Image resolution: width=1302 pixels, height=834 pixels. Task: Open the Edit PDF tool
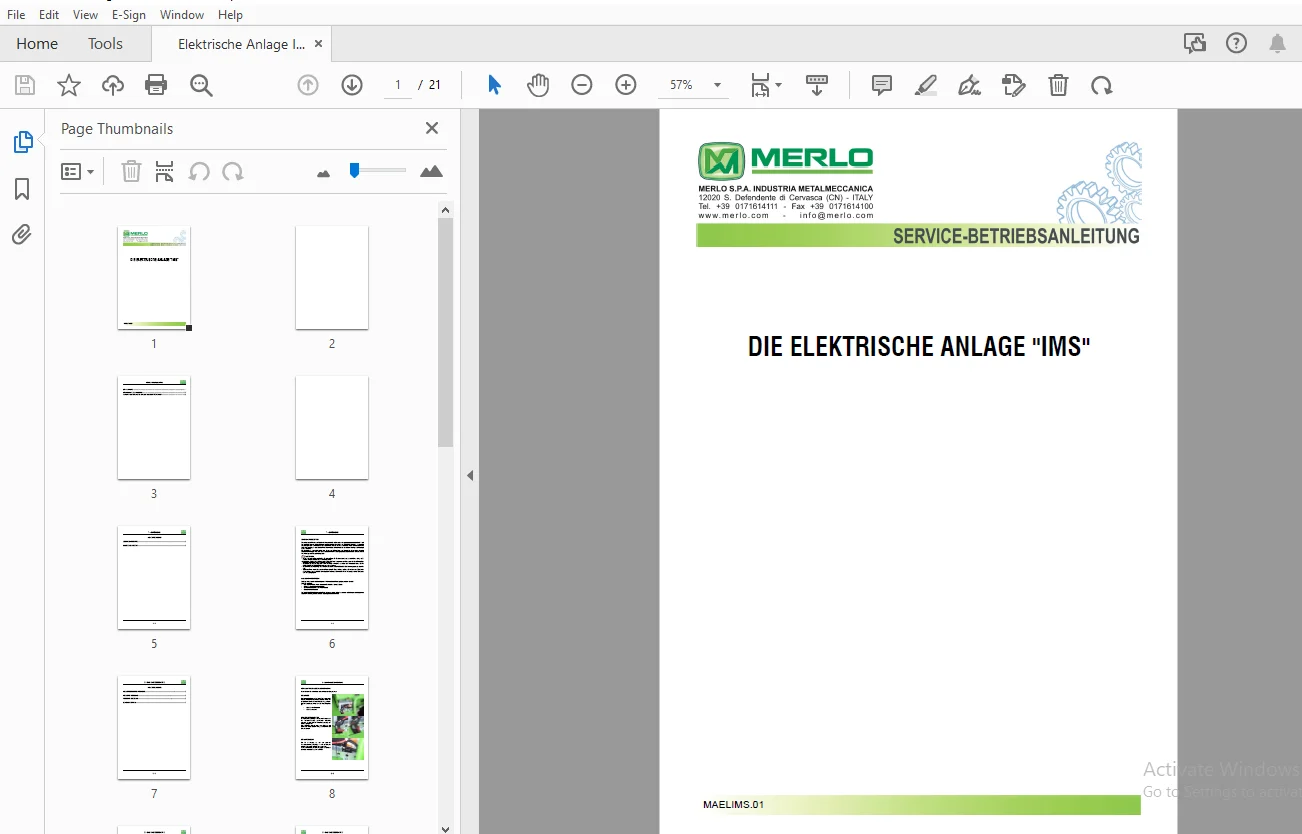(1014, 85)
